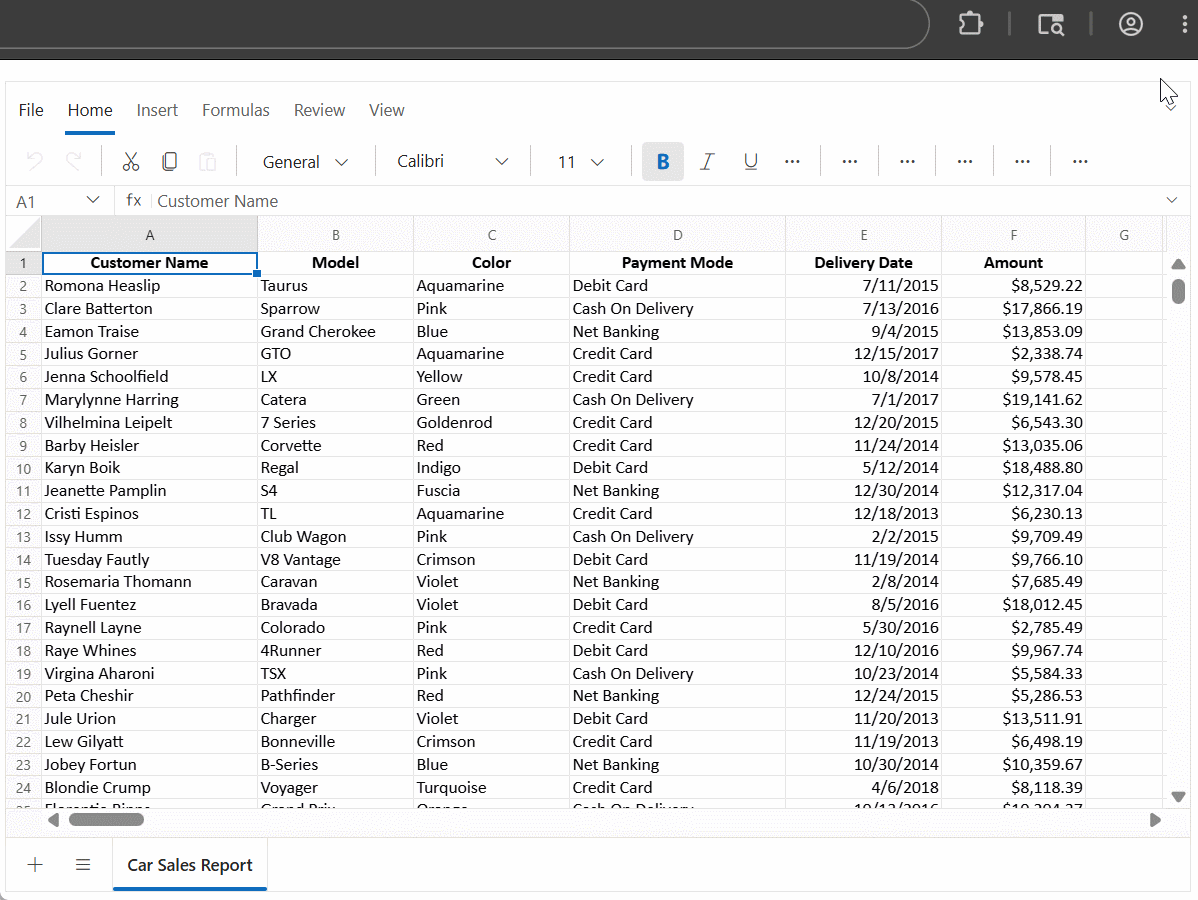This screenshot has height=900, width=1198.
Task: Switch to the View tab
Action: coord(387,110)
